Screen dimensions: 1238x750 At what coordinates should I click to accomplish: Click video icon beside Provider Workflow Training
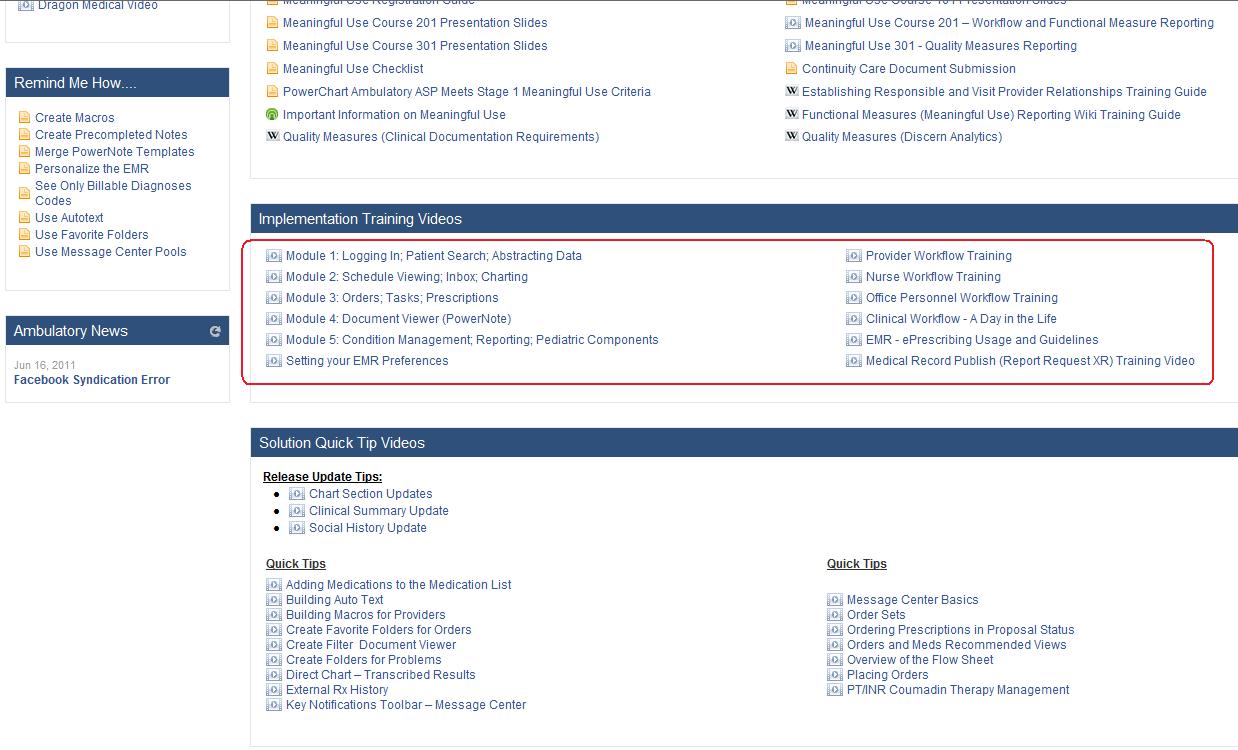[x=854, y=256]
